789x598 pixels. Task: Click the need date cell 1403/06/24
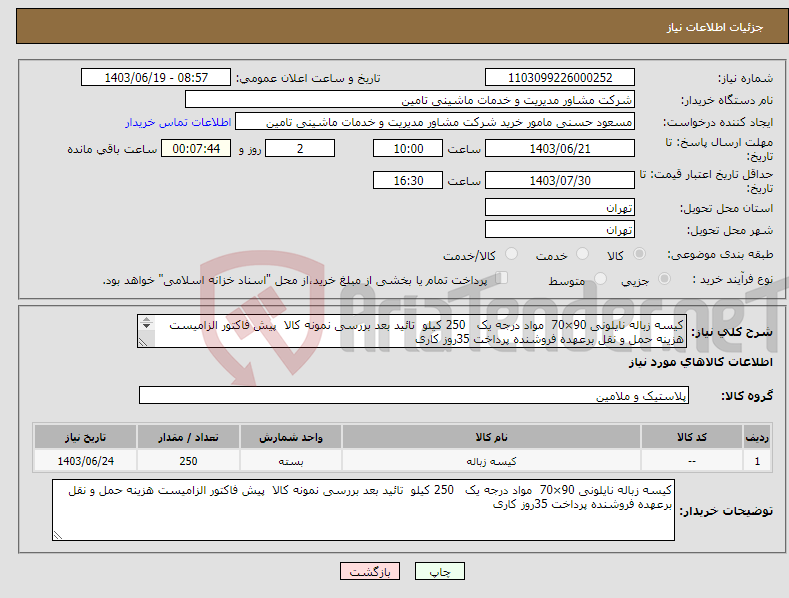coord(86,461)
